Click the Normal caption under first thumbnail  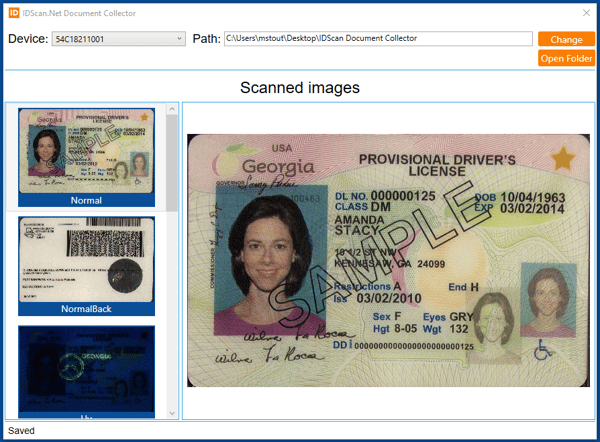pos(86,200)
